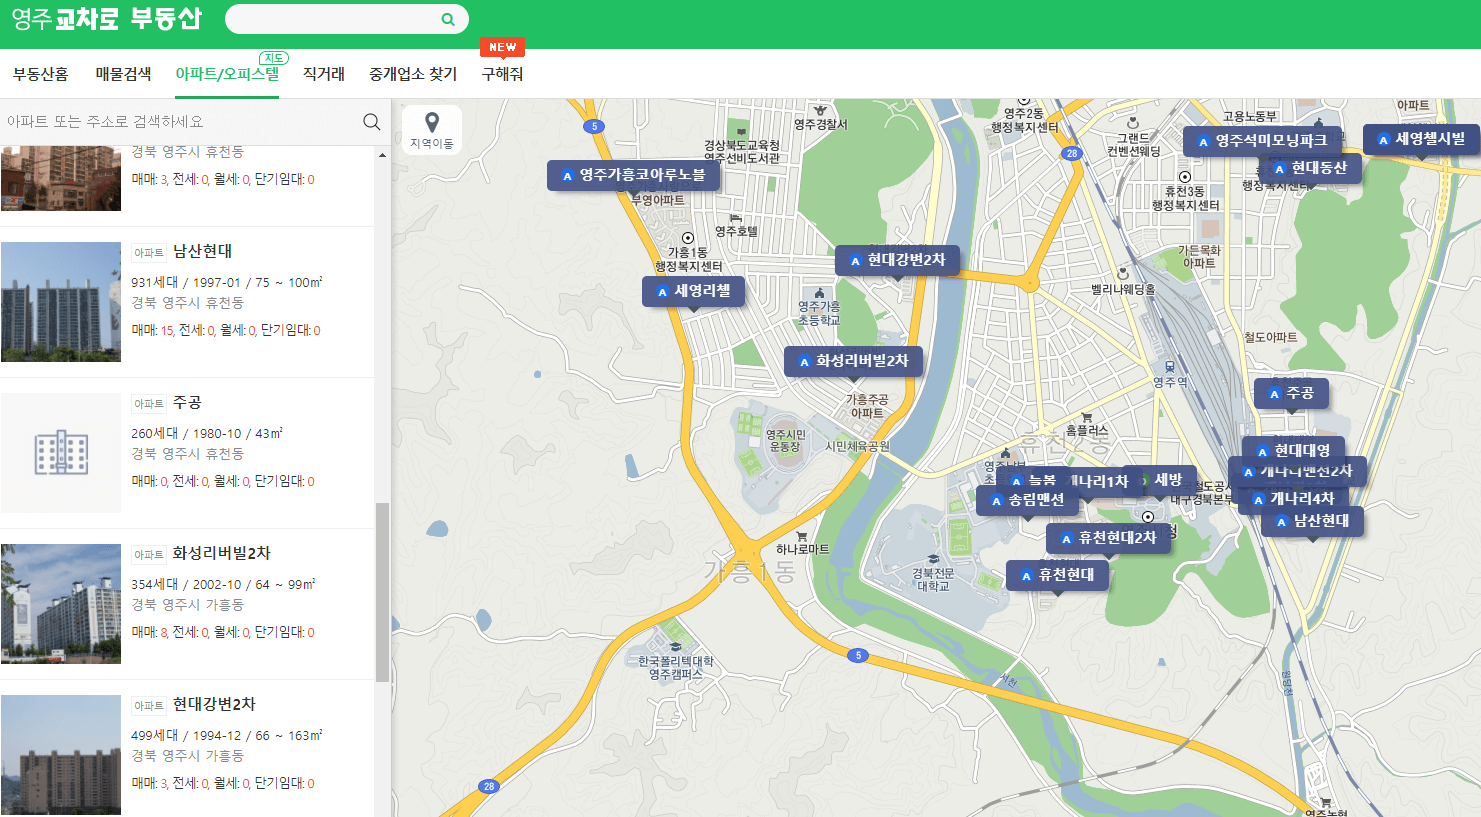This screenshot has width=1481, height=817.
Task: Click the 매매: 8 line under 화성리버빌2차
Action: click(x=223, y=632)
